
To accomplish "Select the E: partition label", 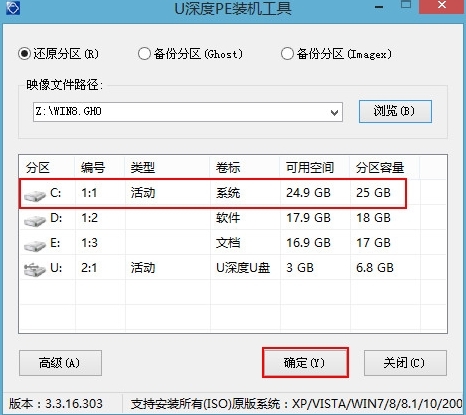I will click(55, 243).
